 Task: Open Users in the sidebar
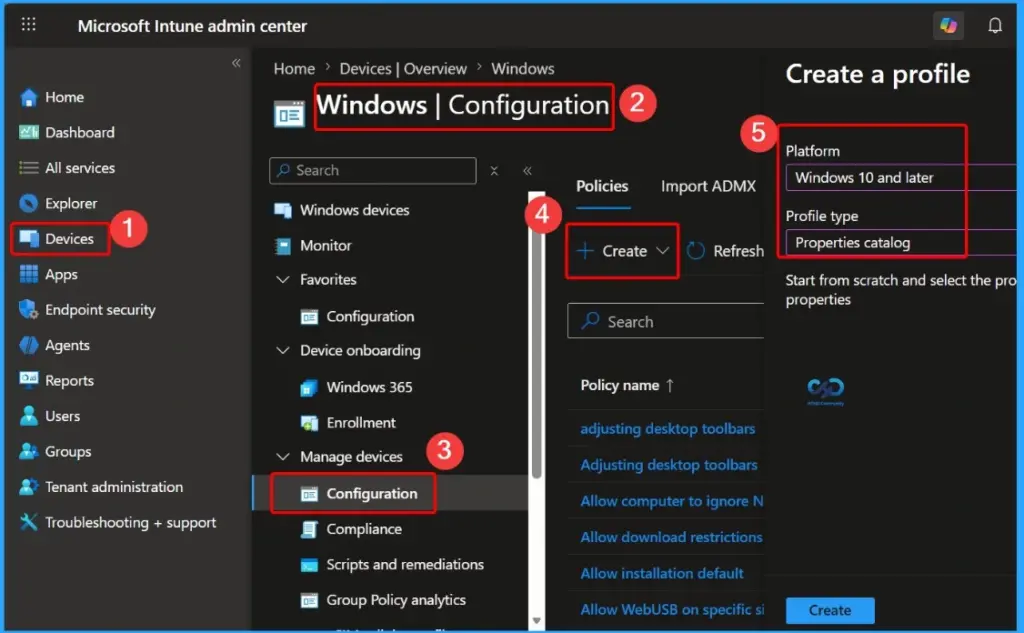pos(50,416)
